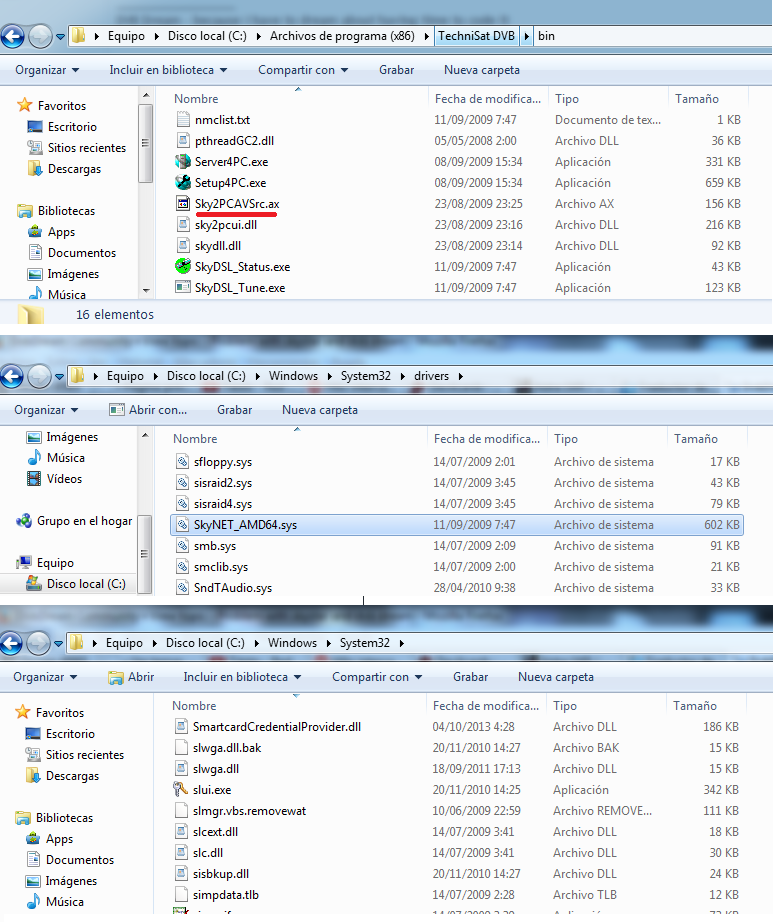The width and height of the screenshot is (776, 922).
Task: Click the Server4PC.exe application icon
Action: tap(183, 161)
